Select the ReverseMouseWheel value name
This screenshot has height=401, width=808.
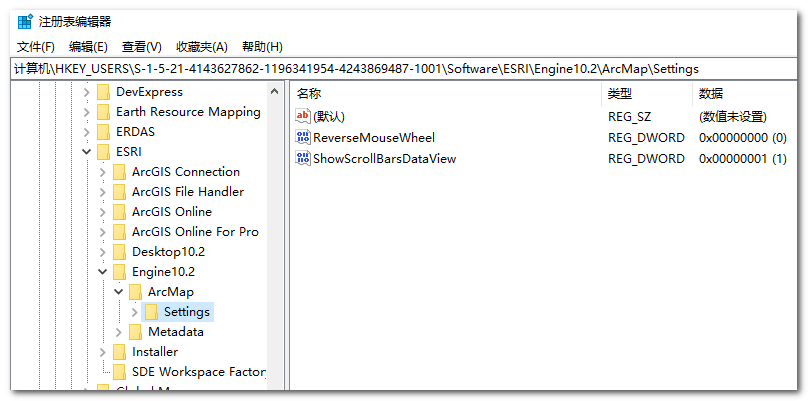tap(374, 138)
